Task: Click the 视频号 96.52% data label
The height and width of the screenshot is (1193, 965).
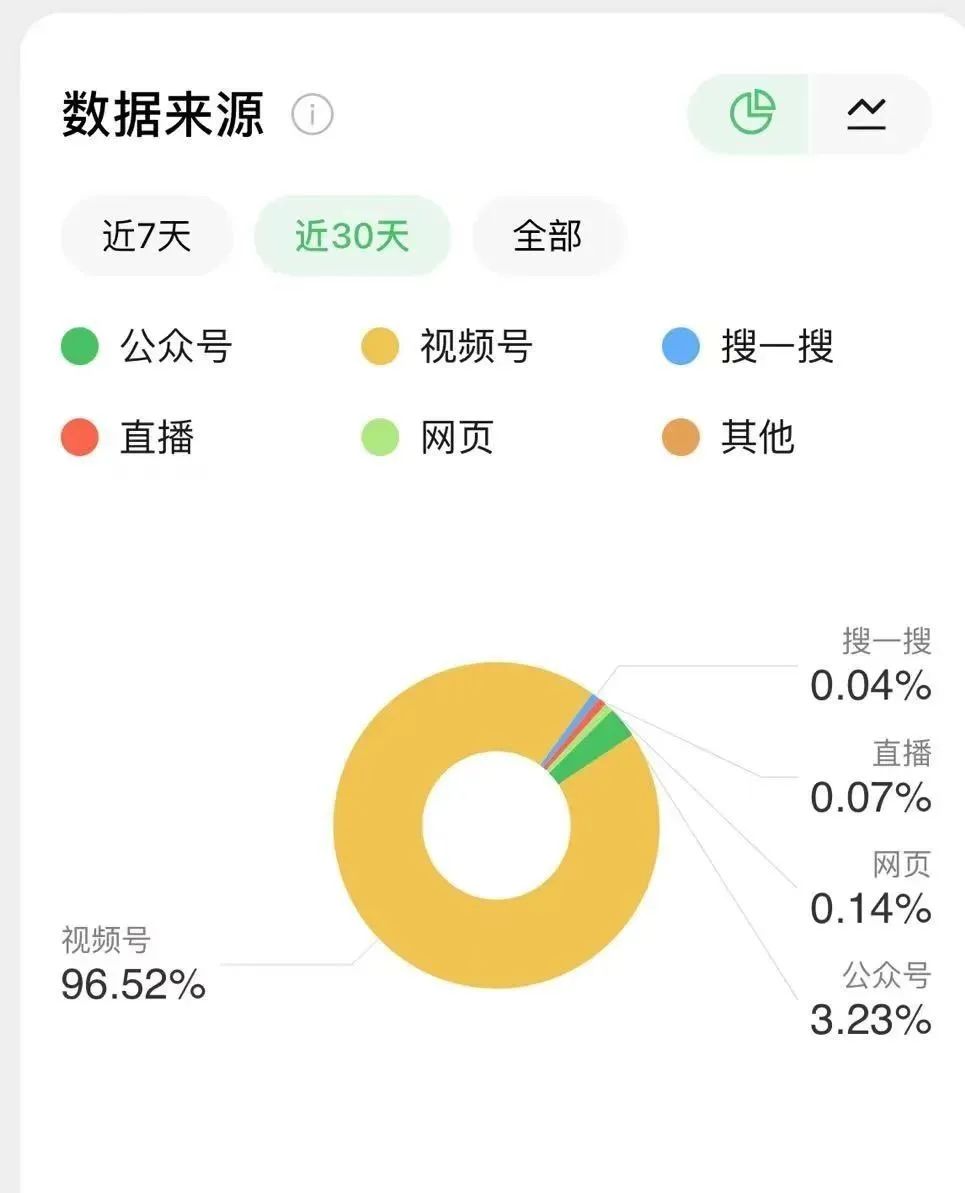Action: click(133, 964)
